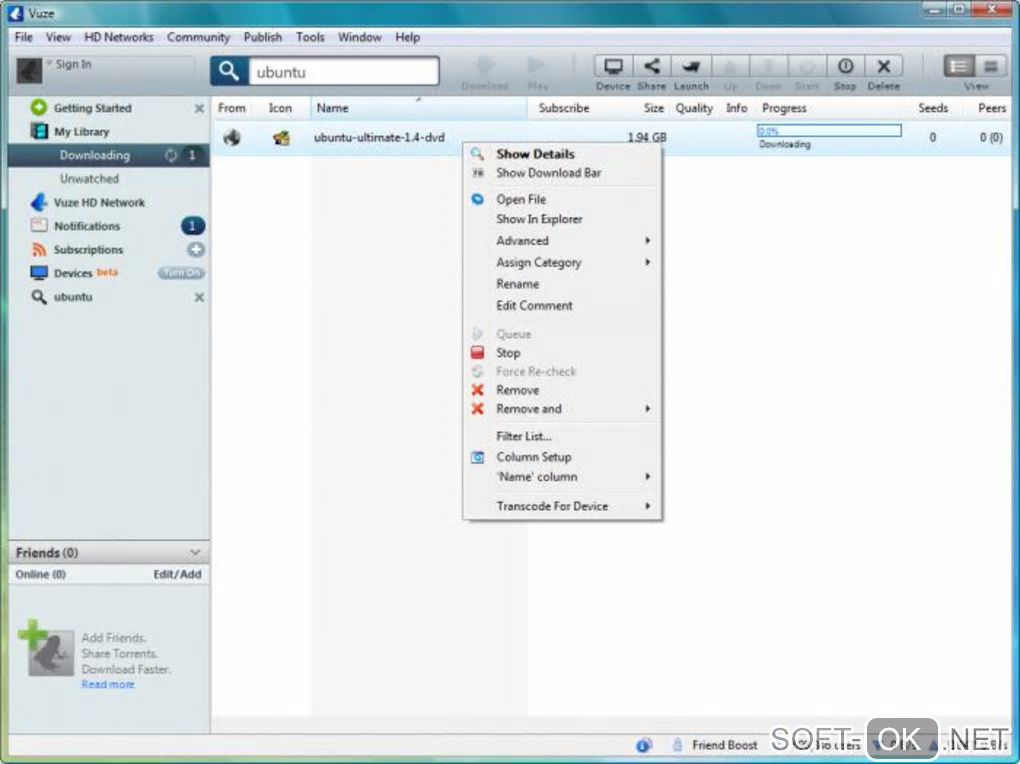Select Open File from context menu

click(x=563, y=200)
